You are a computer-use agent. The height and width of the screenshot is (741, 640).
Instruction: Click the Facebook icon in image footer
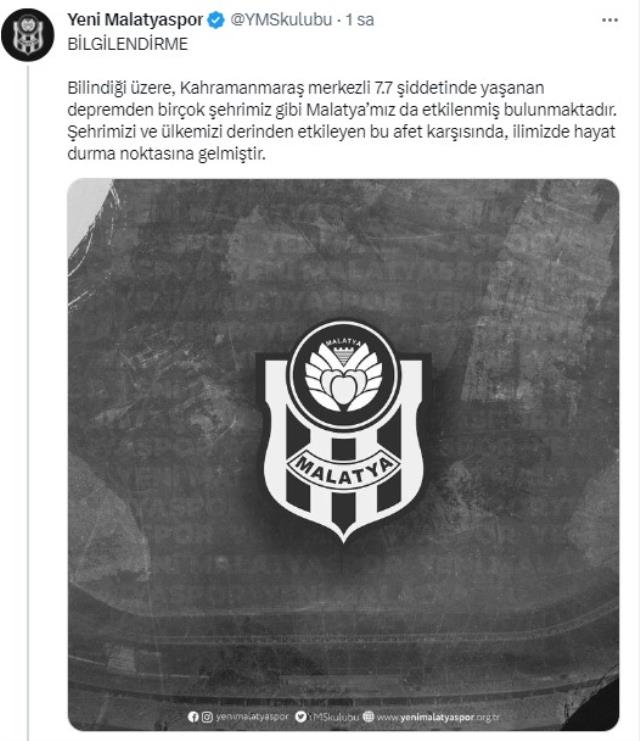(193, 716)
